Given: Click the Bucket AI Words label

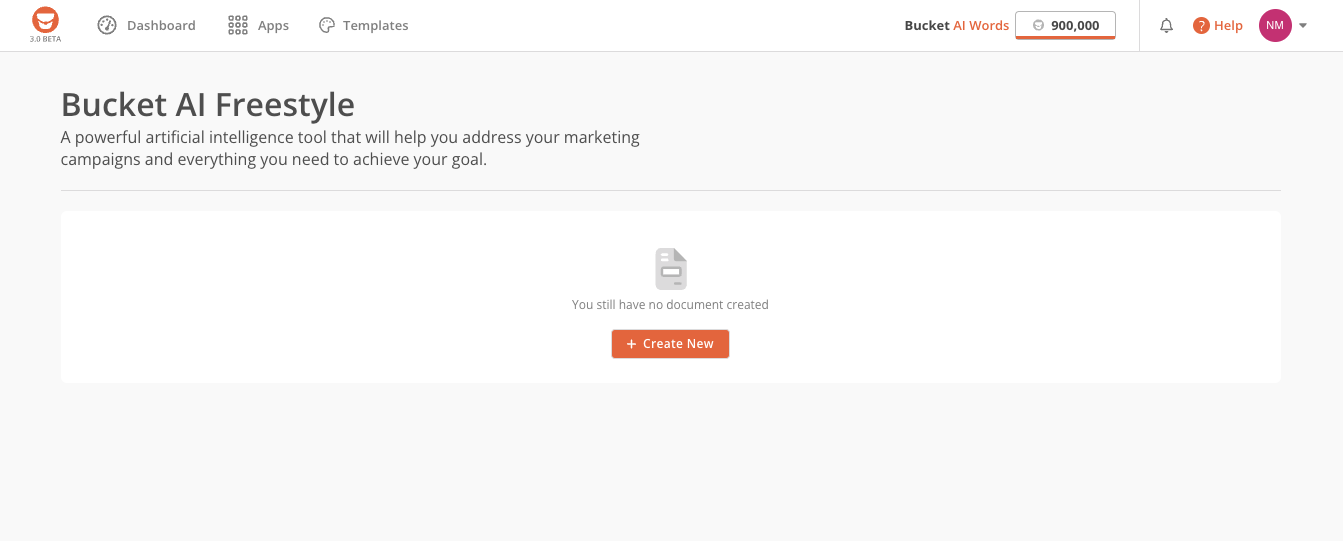Looking at the screenshot, I should 956,26.
